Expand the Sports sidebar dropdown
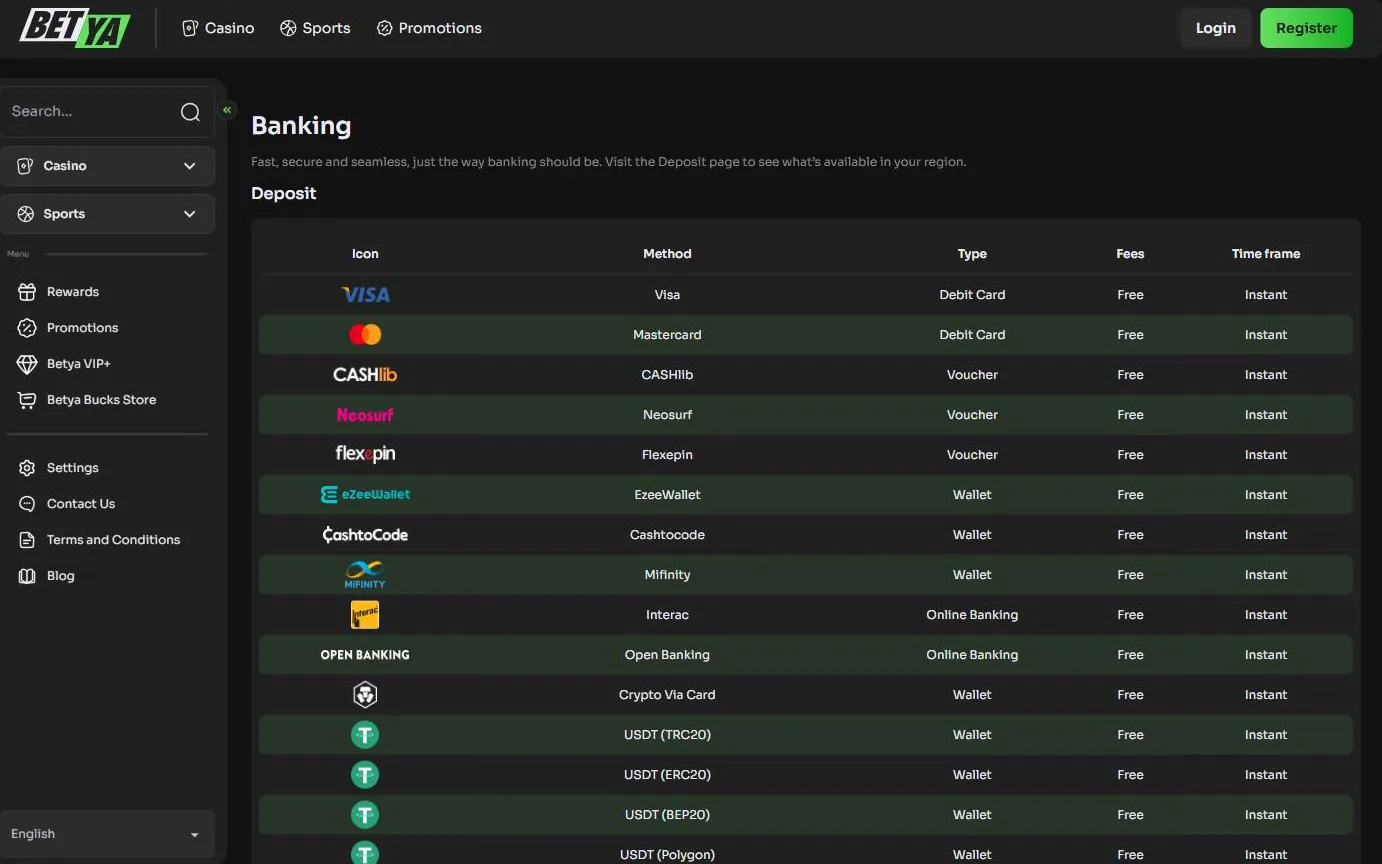 (x=107, y=214)
